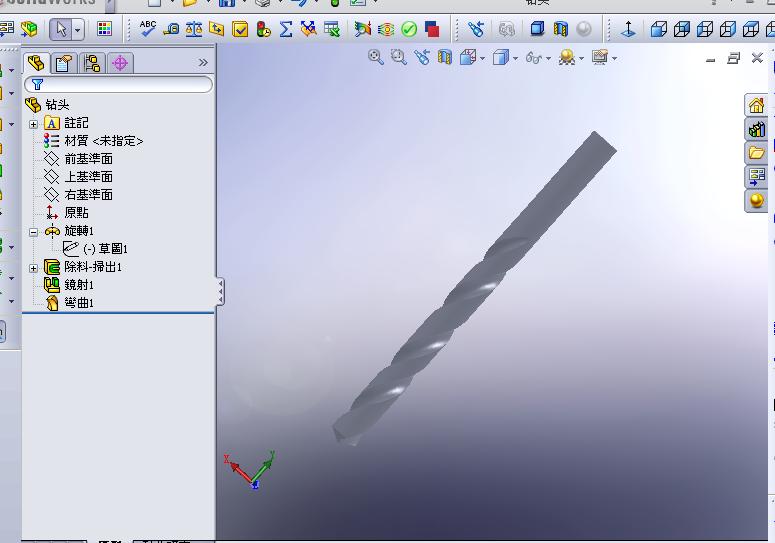Viewport: 775px width, 543px height.
Task: Click Zoom to Fit in view toolbar
Action: point(376,57)
